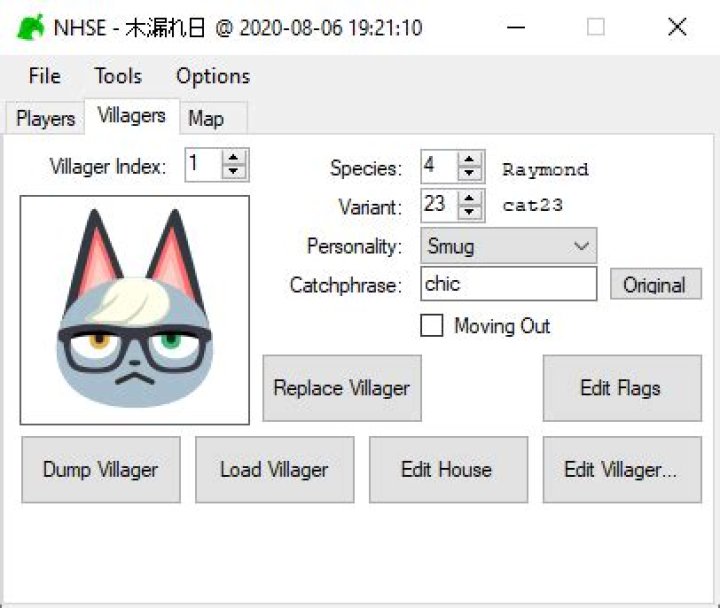Image resolution: width=720 pixels, height=608 pixels.
Task: Decrease the Variant value
Action: pos(469,212)
